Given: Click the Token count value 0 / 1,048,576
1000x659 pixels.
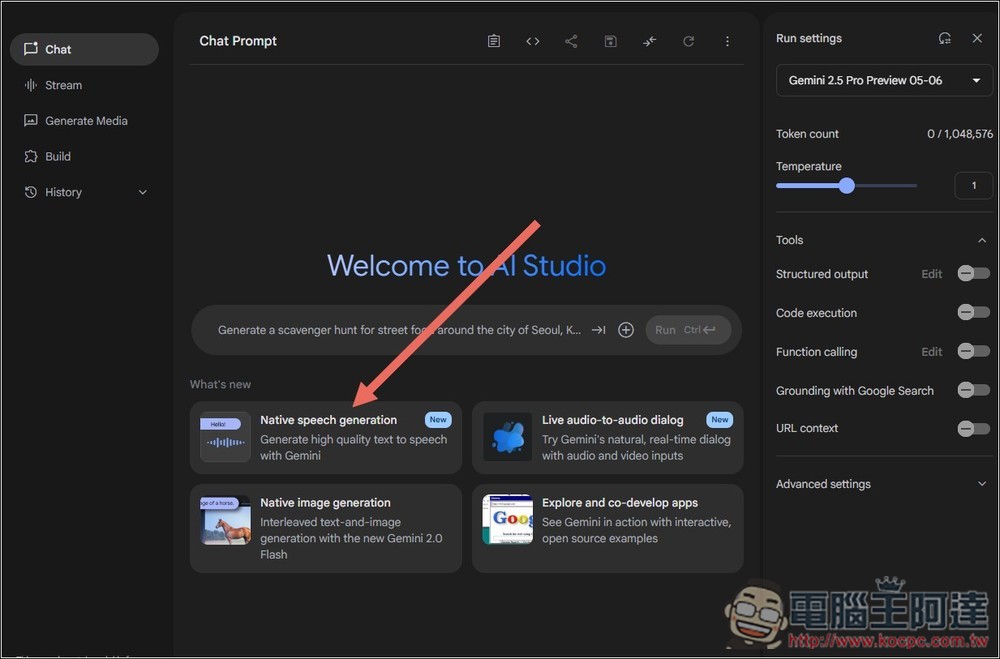Looking at the screenshot, I should click(960, 134).
